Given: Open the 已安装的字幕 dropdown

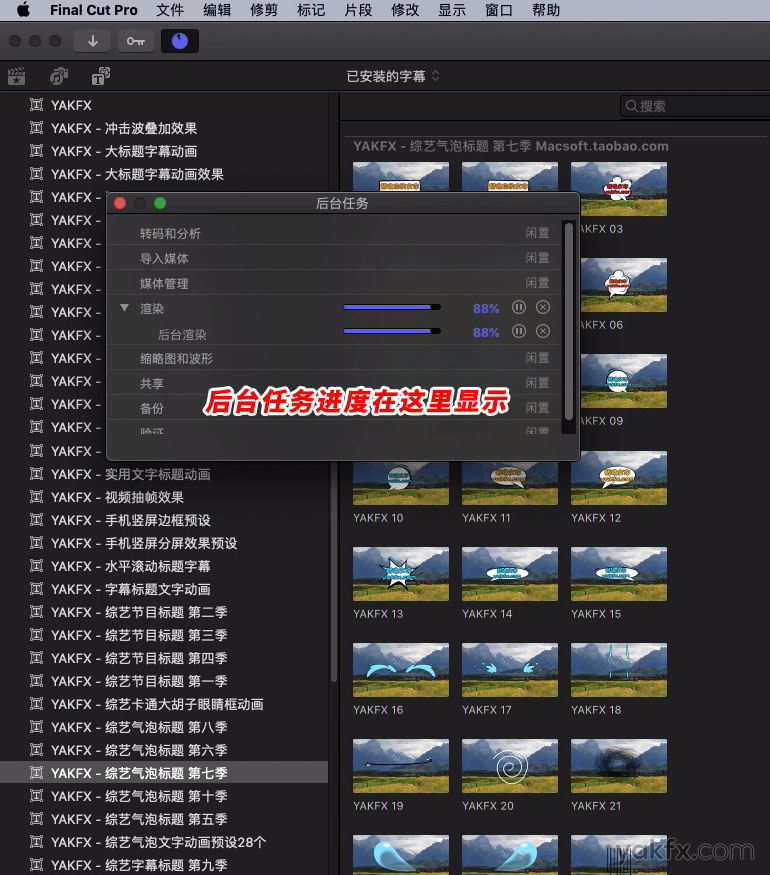Looking at the screenshot, I should pos(393,76).
